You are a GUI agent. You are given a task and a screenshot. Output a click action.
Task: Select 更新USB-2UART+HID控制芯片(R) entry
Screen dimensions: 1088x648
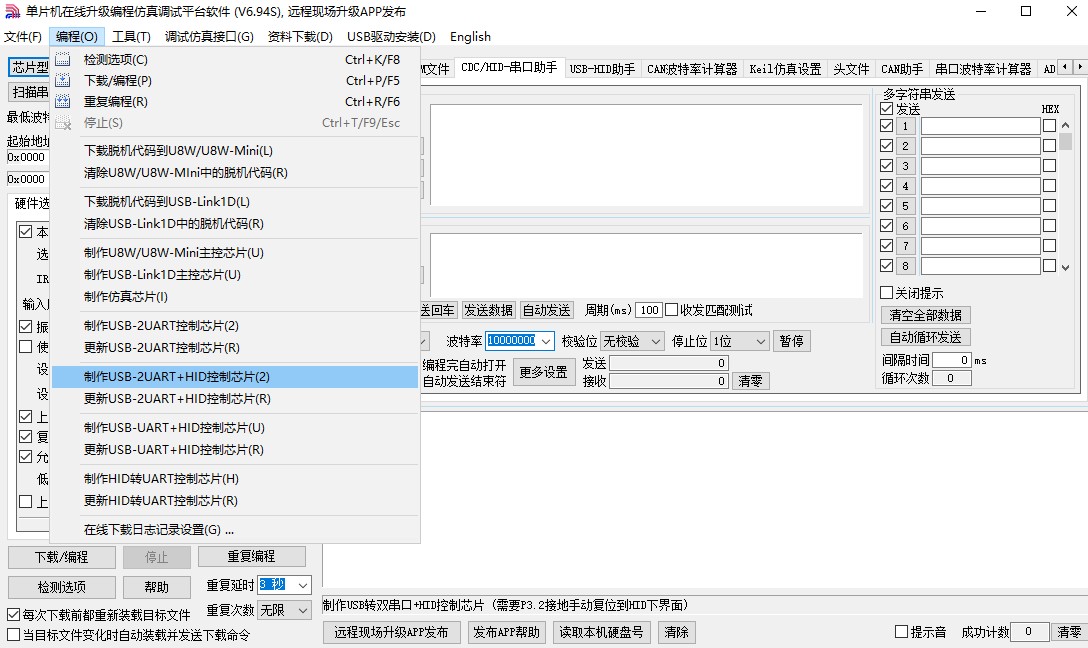point(236,399)
